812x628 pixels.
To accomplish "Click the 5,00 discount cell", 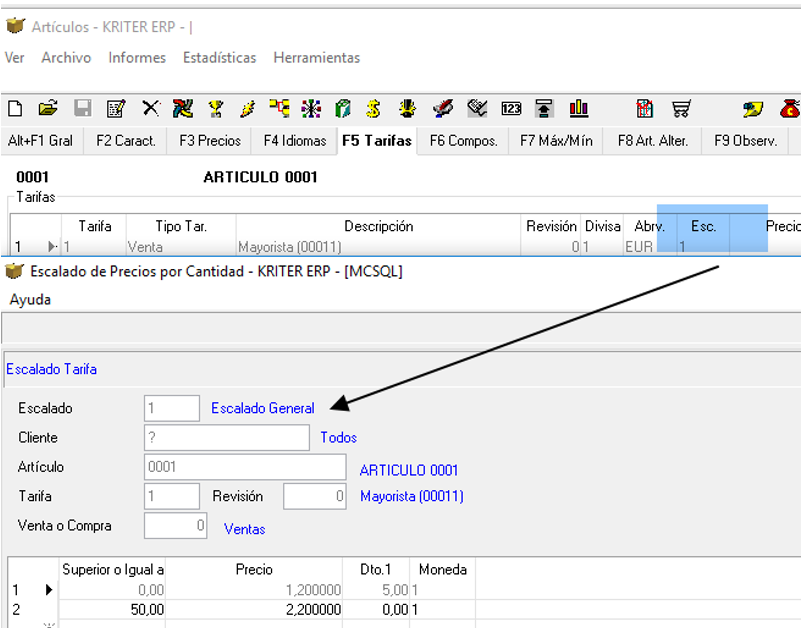I will point(376,590).
